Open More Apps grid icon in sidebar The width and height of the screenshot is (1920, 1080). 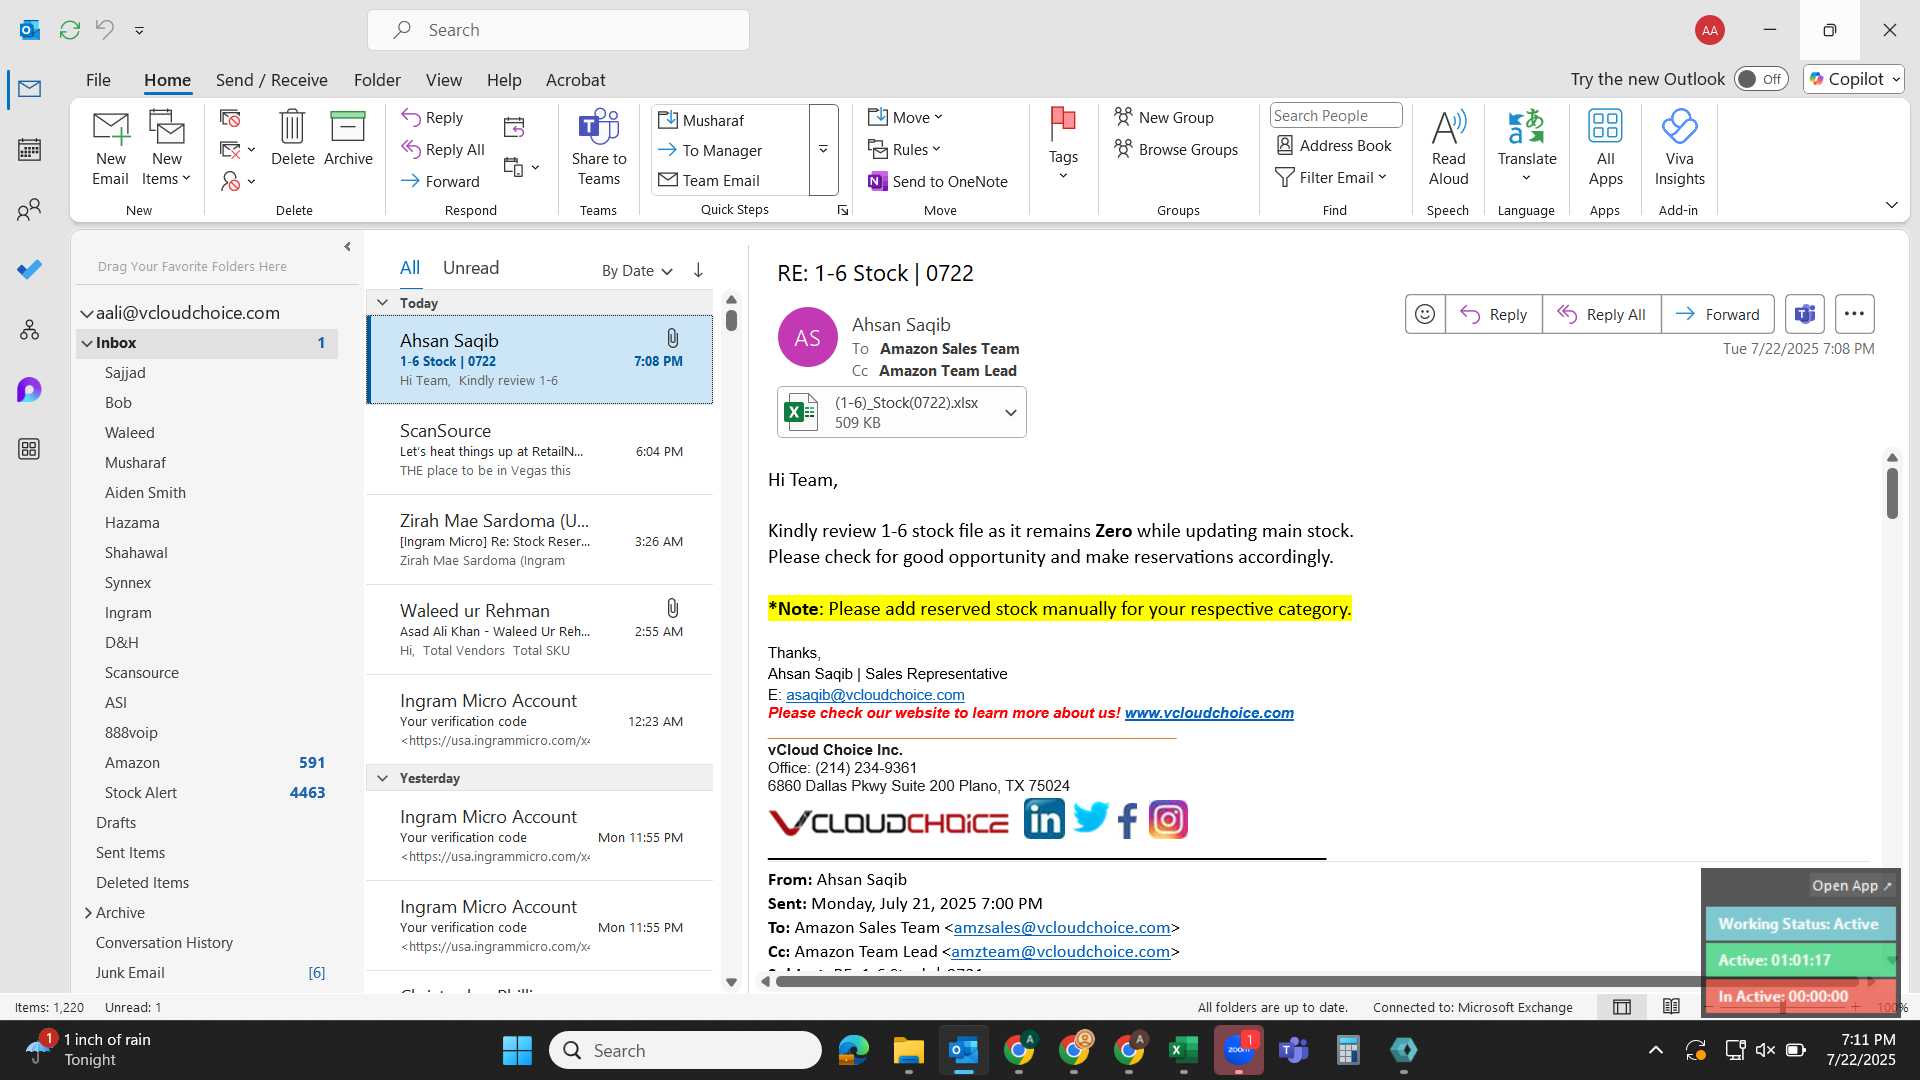pos(29,449)
